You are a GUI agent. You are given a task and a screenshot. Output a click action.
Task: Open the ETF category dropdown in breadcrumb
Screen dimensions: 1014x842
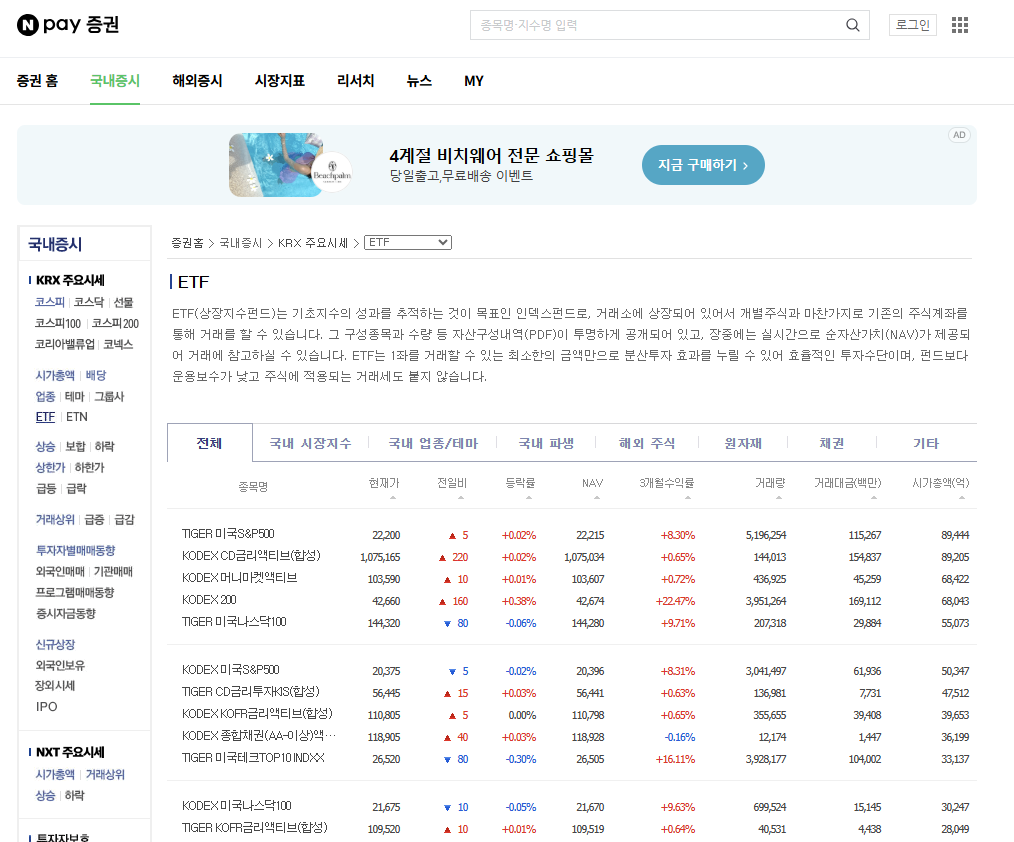pos(407,241)
